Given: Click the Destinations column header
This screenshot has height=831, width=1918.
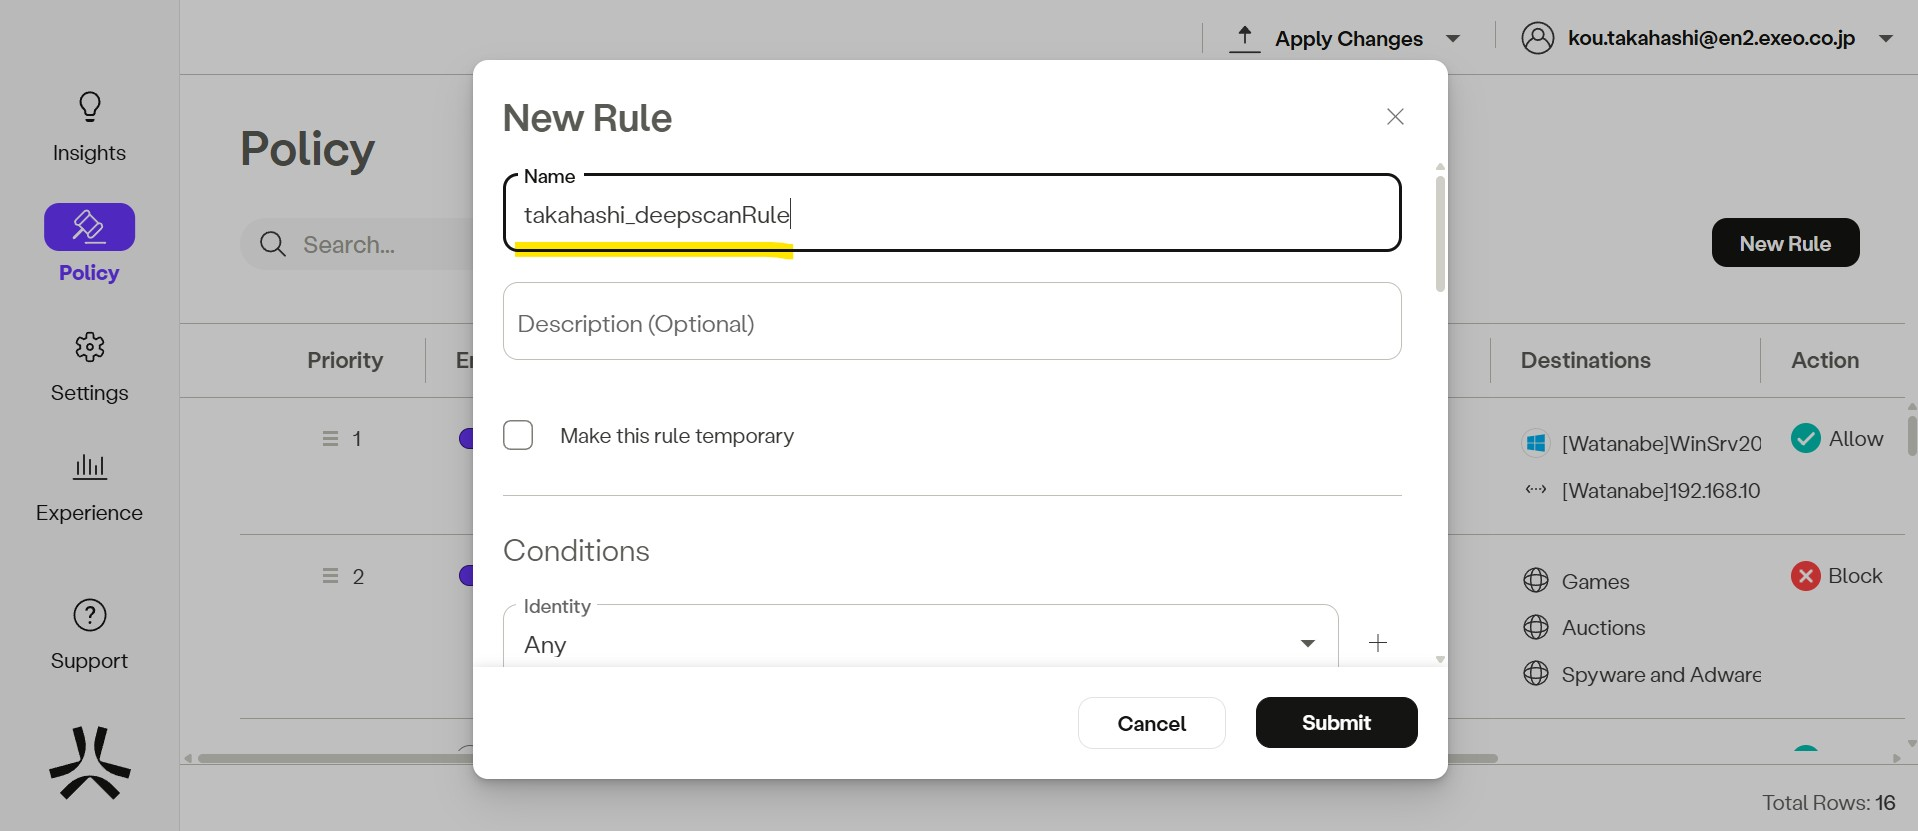Looking at the screenshot, I should coord(1585,360).
